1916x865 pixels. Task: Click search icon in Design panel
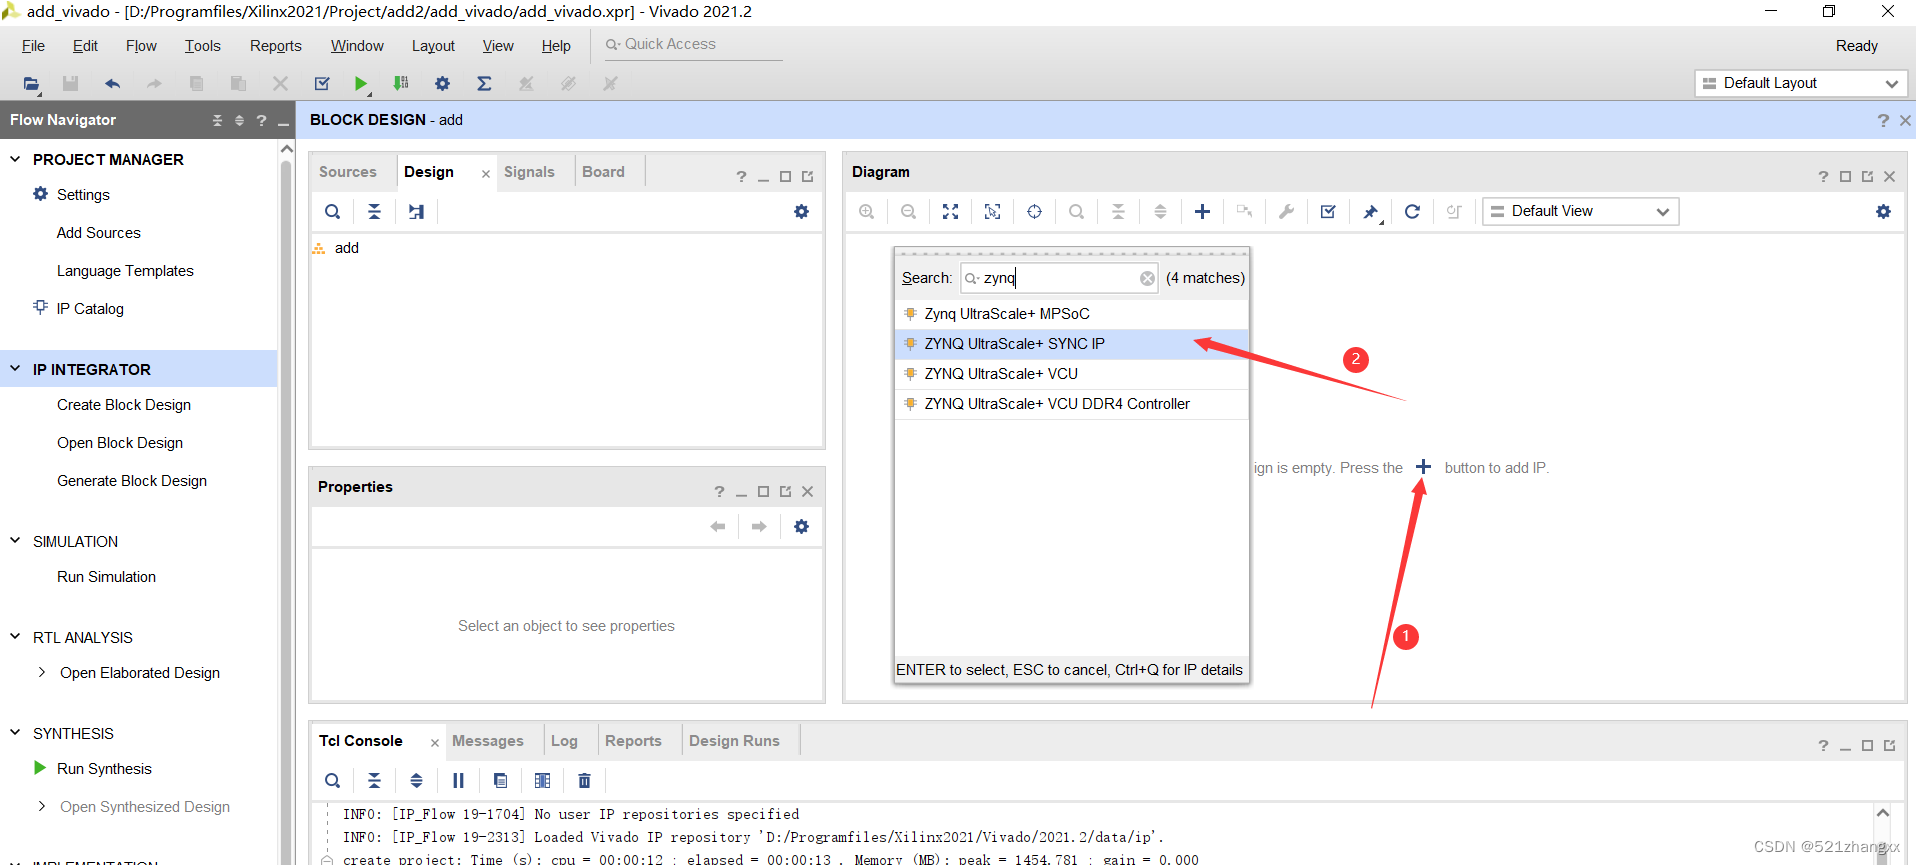(x=333, y=212)
